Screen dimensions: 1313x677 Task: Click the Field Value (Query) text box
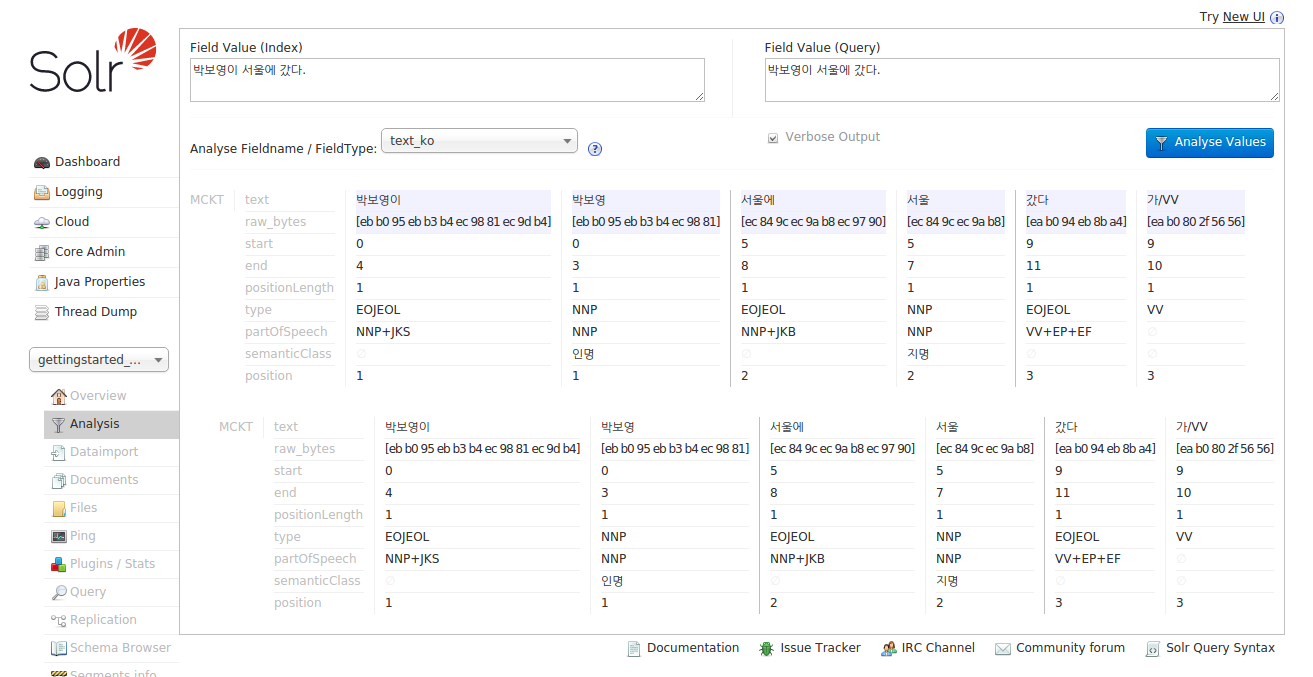tap(1021, 80)
